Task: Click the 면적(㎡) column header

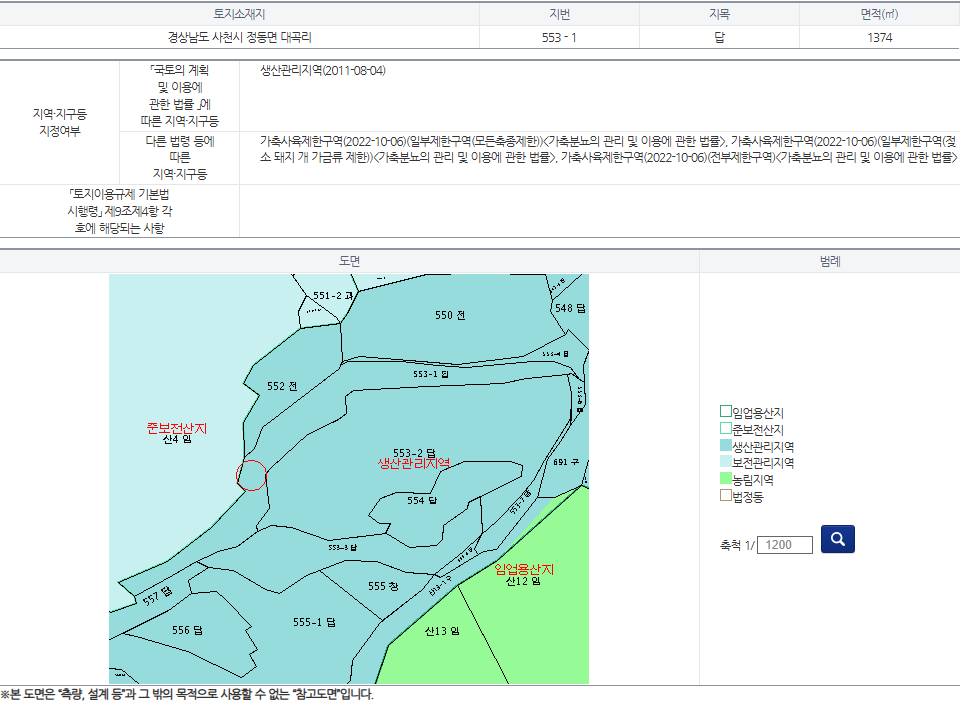Action: (x=879, y=13)
